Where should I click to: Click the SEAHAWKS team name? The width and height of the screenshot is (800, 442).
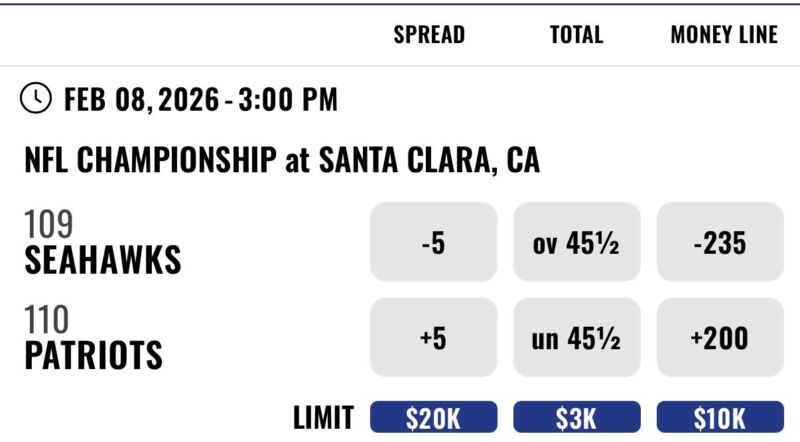pos(103,261)
